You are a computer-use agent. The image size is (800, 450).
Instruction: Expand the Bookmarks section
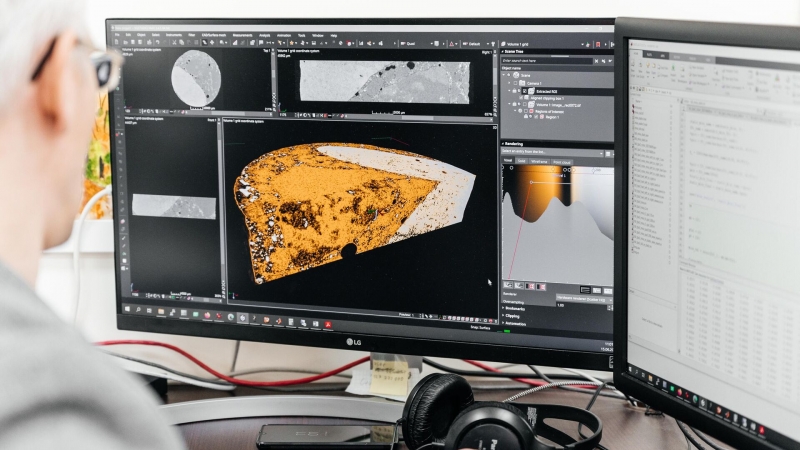[x=504, y=306]
